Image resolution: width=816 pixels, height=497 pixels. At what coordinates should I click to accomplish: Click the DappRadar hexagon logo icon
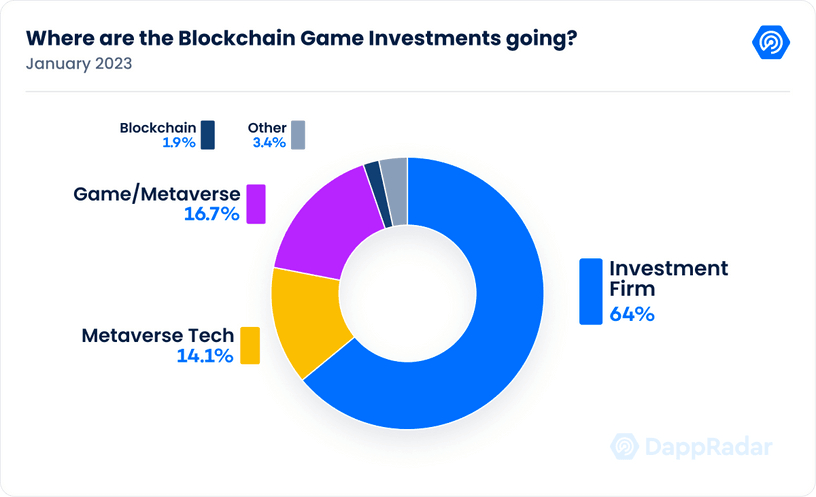pyautogui.click(x=771, y=42)
